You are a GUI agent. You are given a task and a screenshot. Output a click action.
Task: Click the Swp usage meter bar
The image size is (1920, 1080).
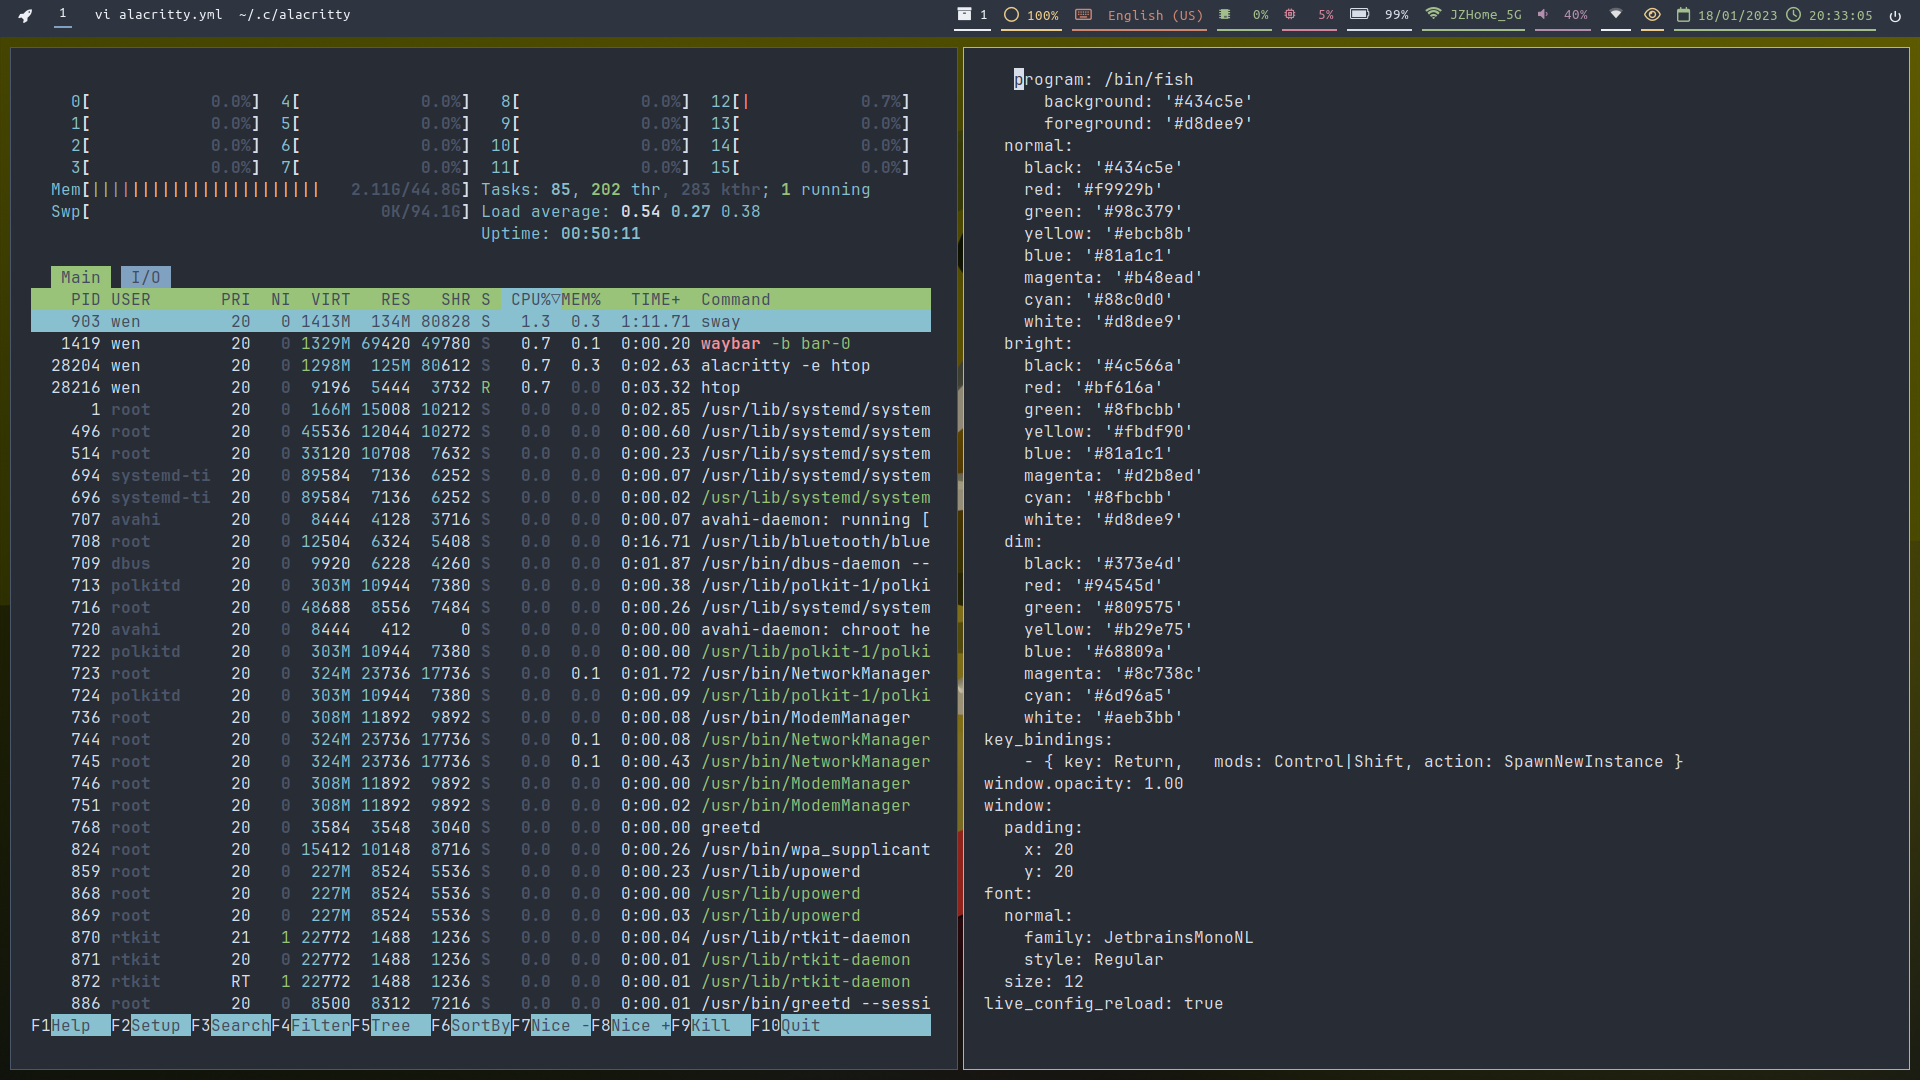(260, 211)
